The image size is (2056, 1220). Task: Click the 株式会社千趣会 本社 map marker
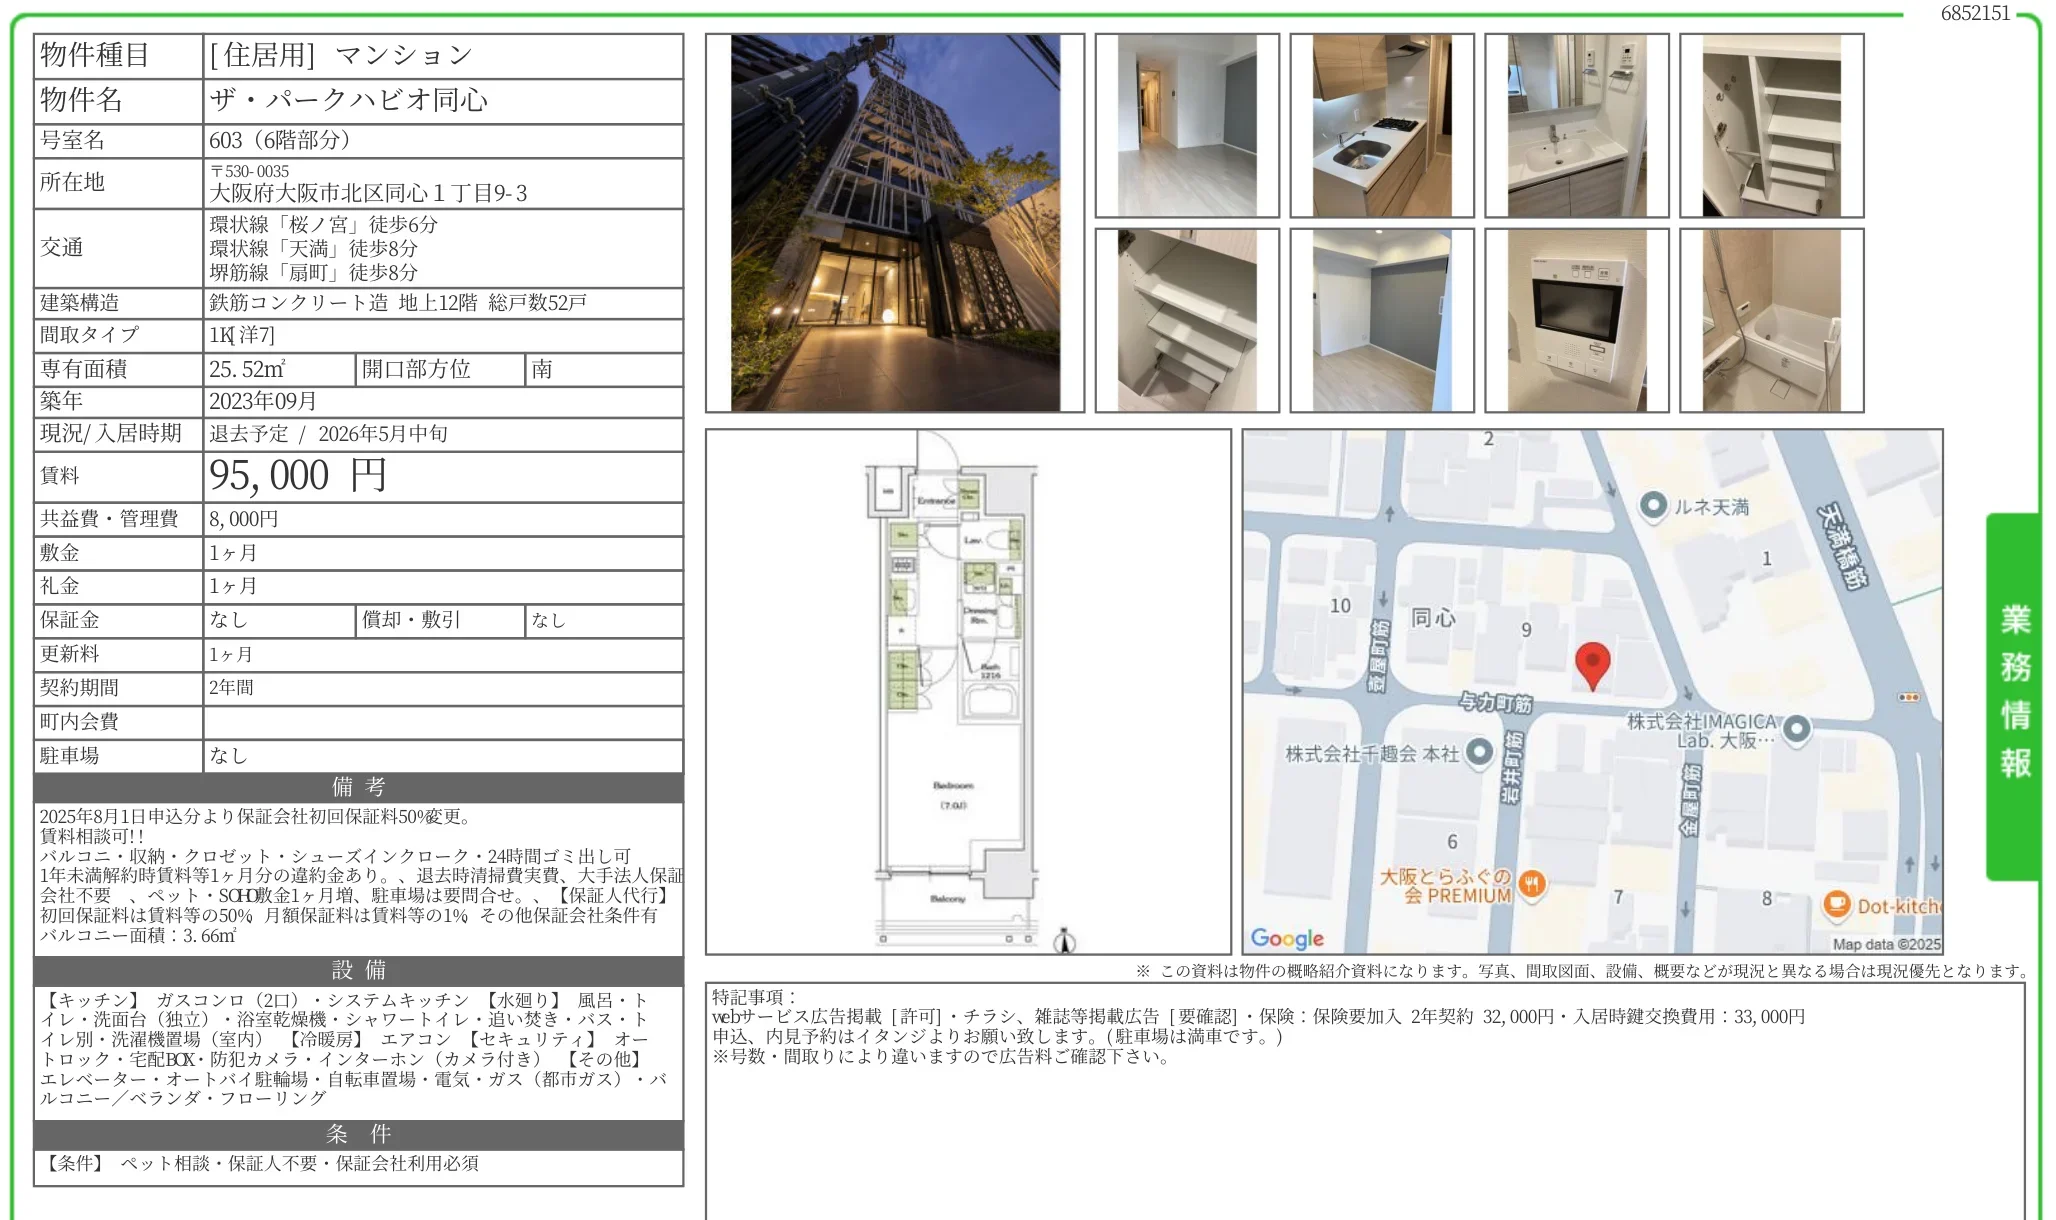tap(1478, 752)
